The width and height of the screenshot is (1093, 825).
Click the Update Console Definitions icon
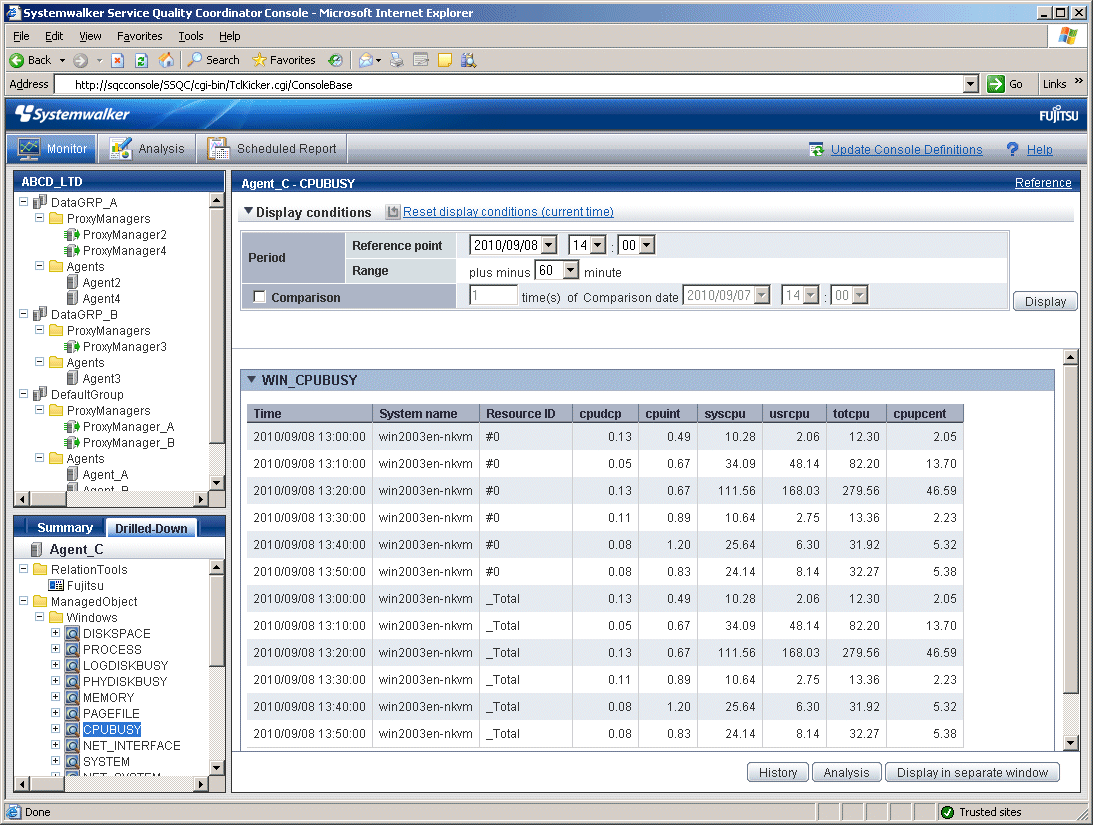(x=816, y=149)
